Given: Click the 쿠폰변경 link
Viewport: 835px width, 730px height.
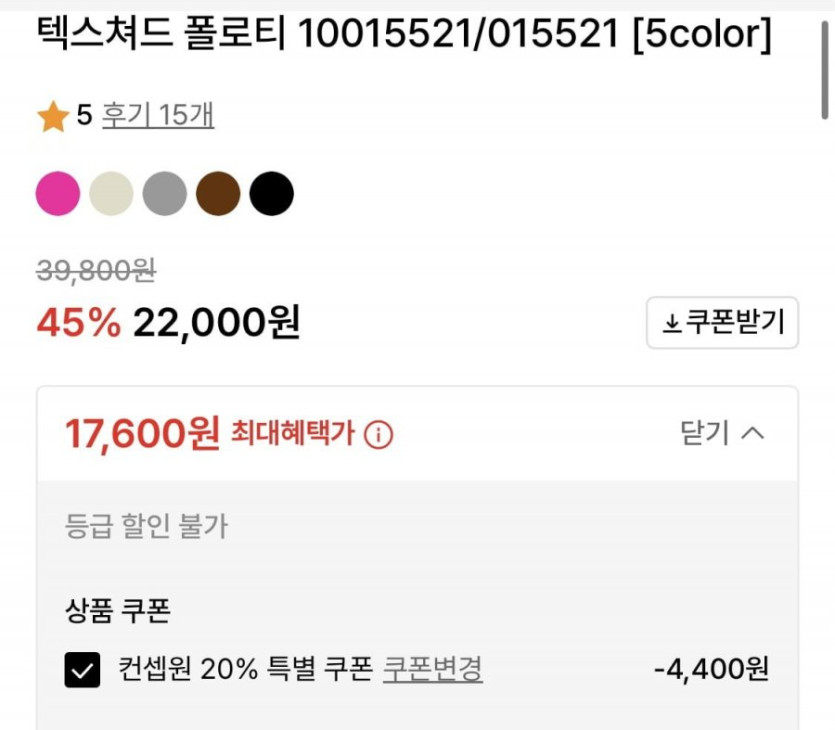Looking at the screenshot, I should pos(433,668).
